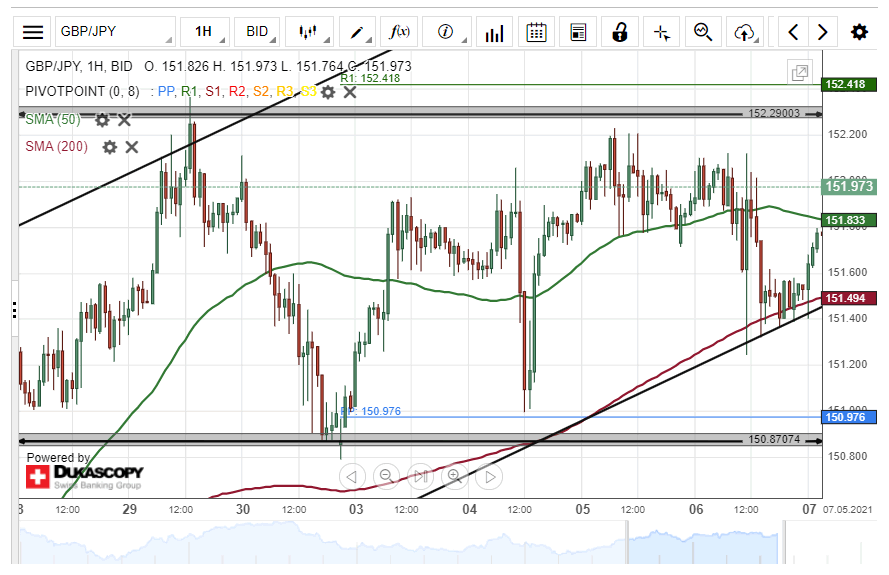The height and width of the screenshot is (575, 889).
Task: Click the bar chart volume icon
Action: 493,32
